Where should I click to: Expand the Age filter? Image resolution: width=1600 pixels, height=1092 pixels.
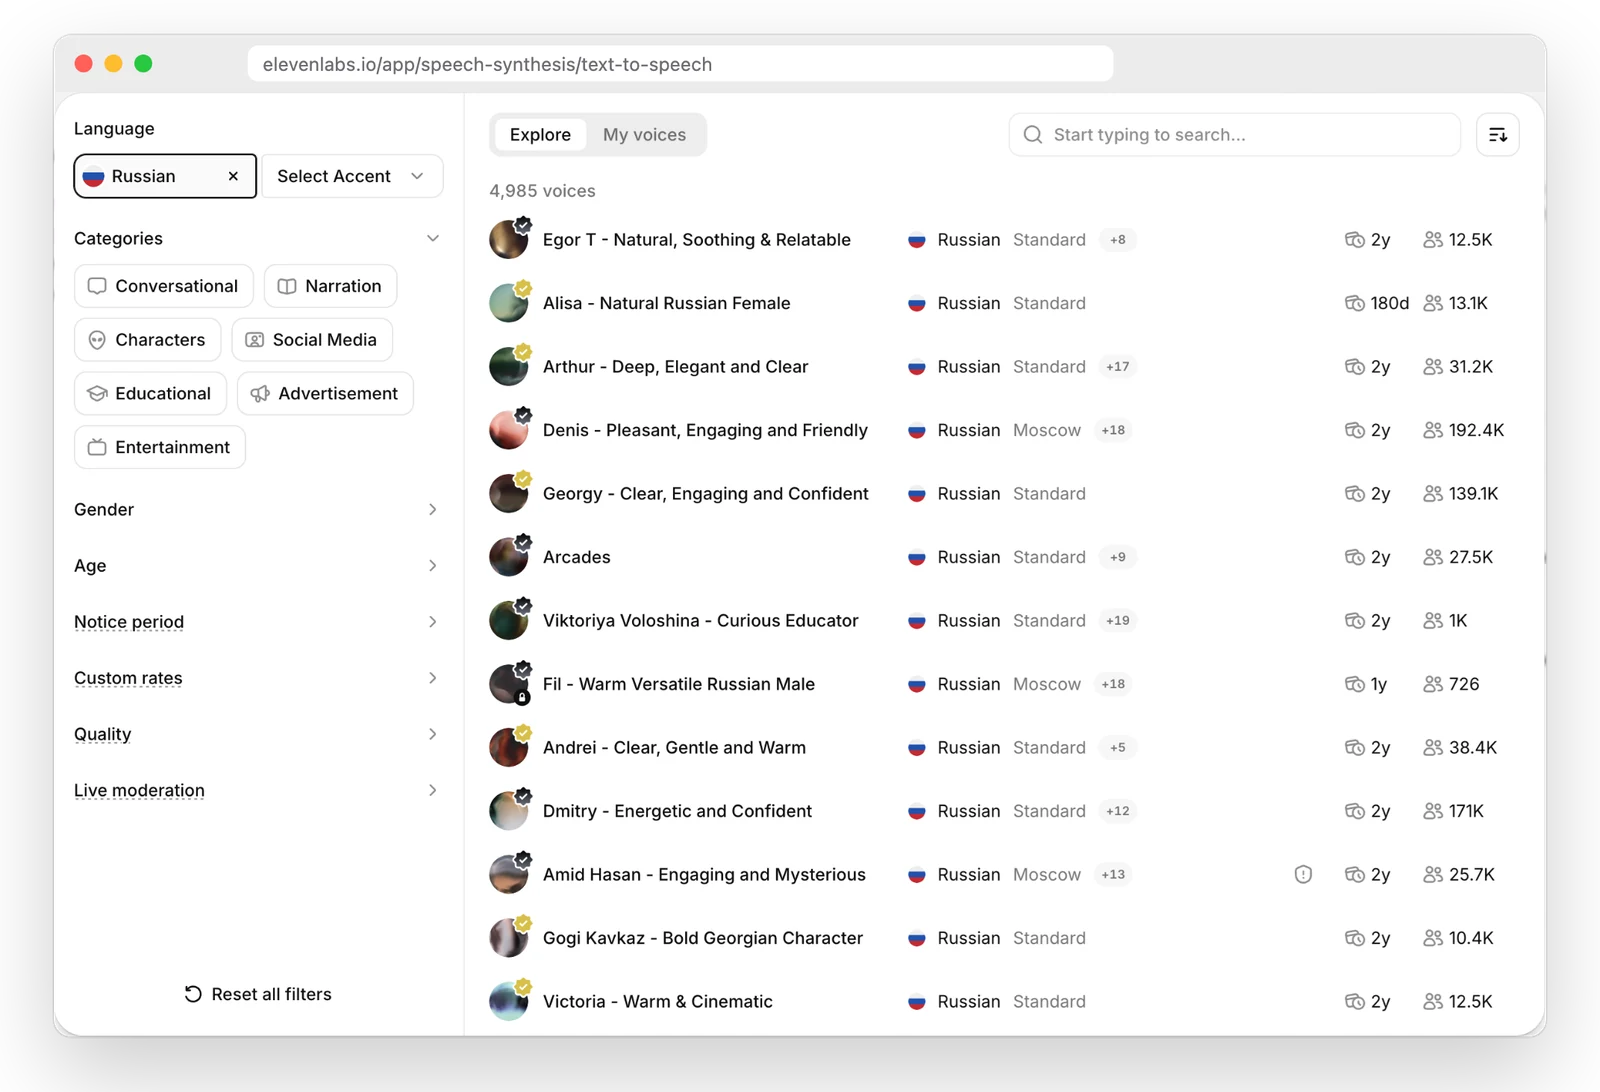coord(257,566)
